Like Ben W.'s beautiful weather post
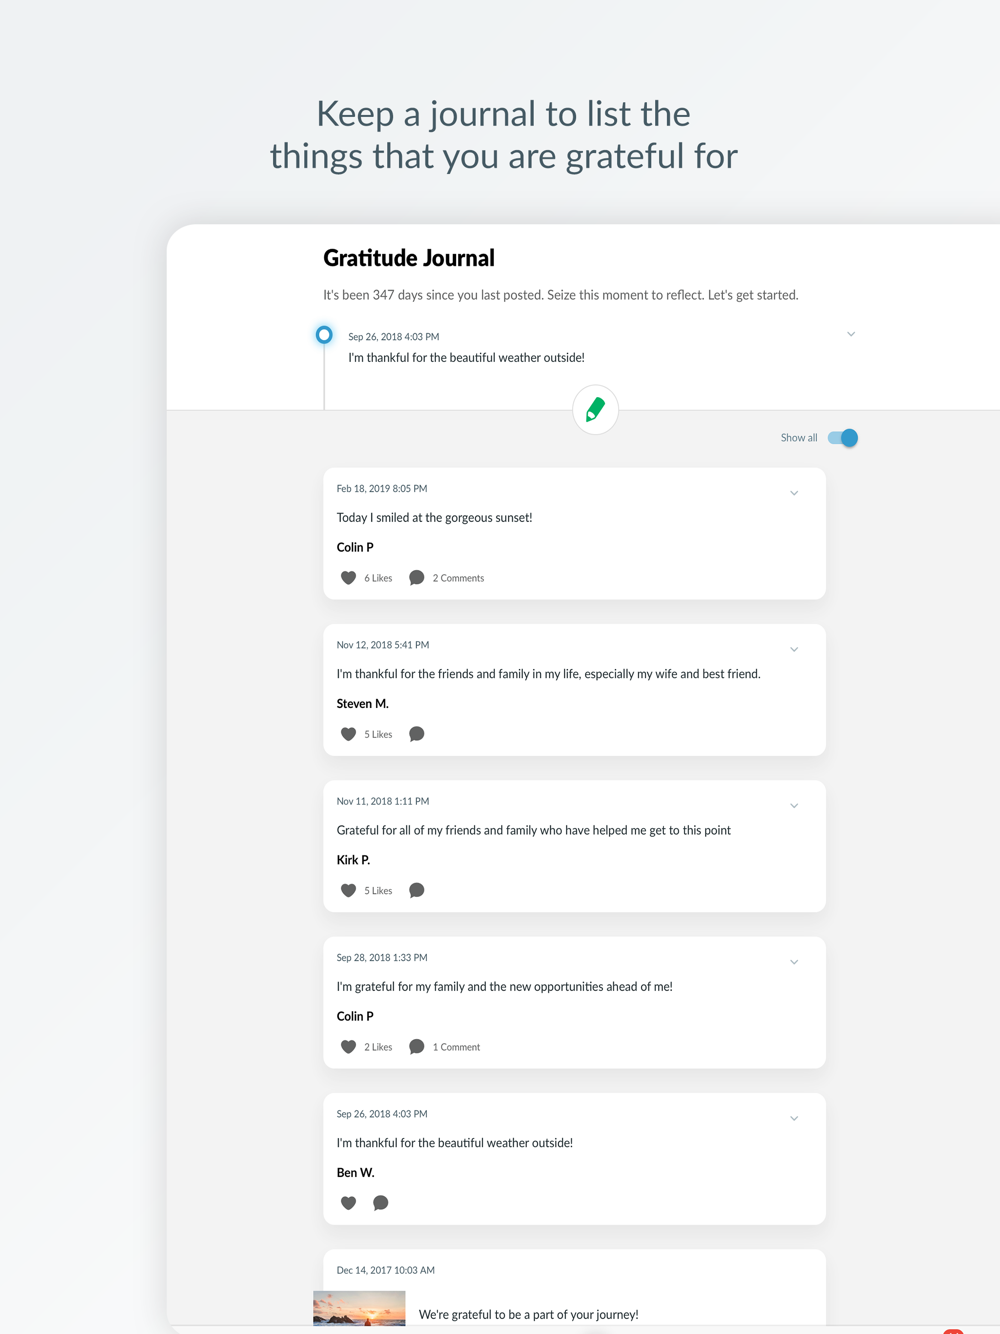The width and height of the screenshot is (1000, 1334). (348, 1203)
